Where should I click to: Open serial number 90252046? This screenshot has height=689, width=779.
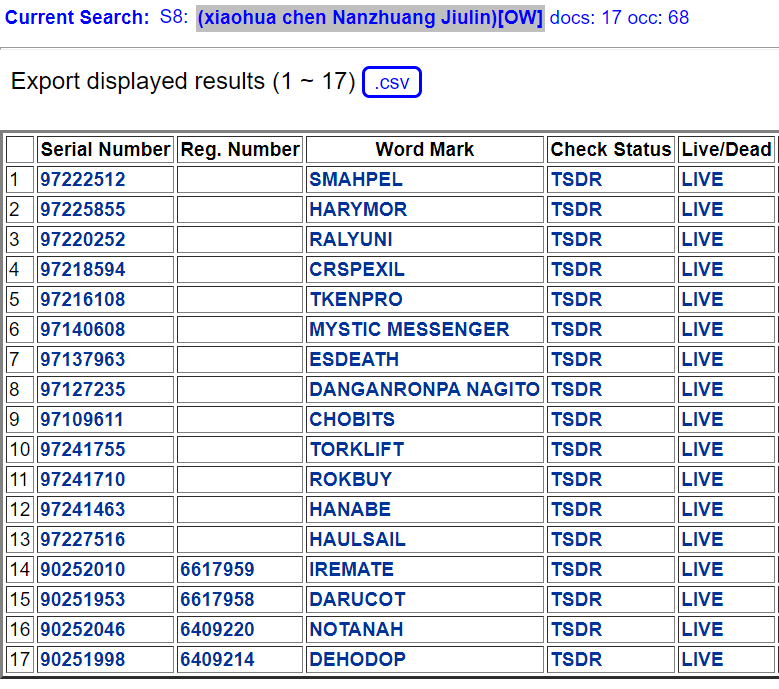tap(82, 629)
